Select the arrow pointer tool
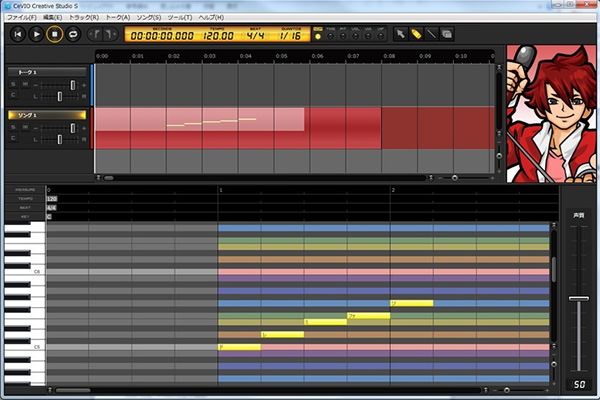600x400 pixels. click(401, 34)
